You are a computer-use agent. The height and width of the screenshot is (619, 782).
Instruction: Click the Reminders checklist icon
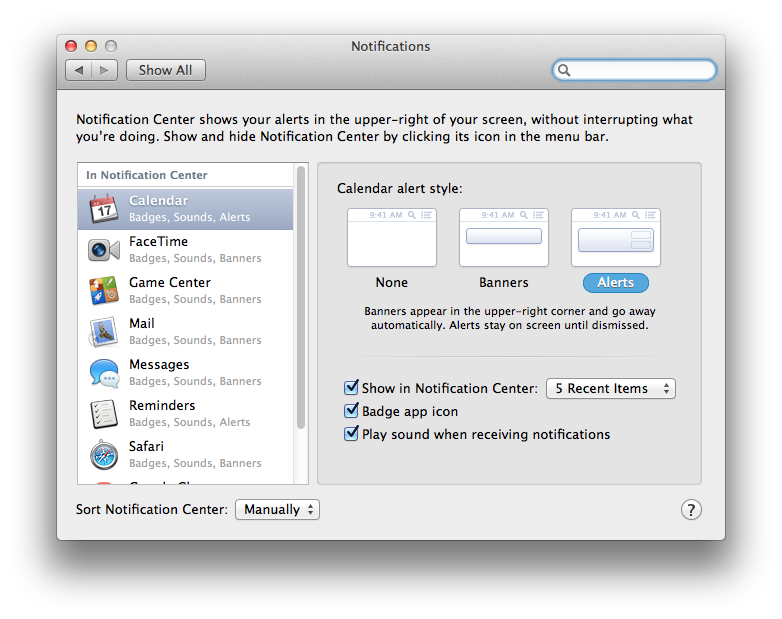104,413
